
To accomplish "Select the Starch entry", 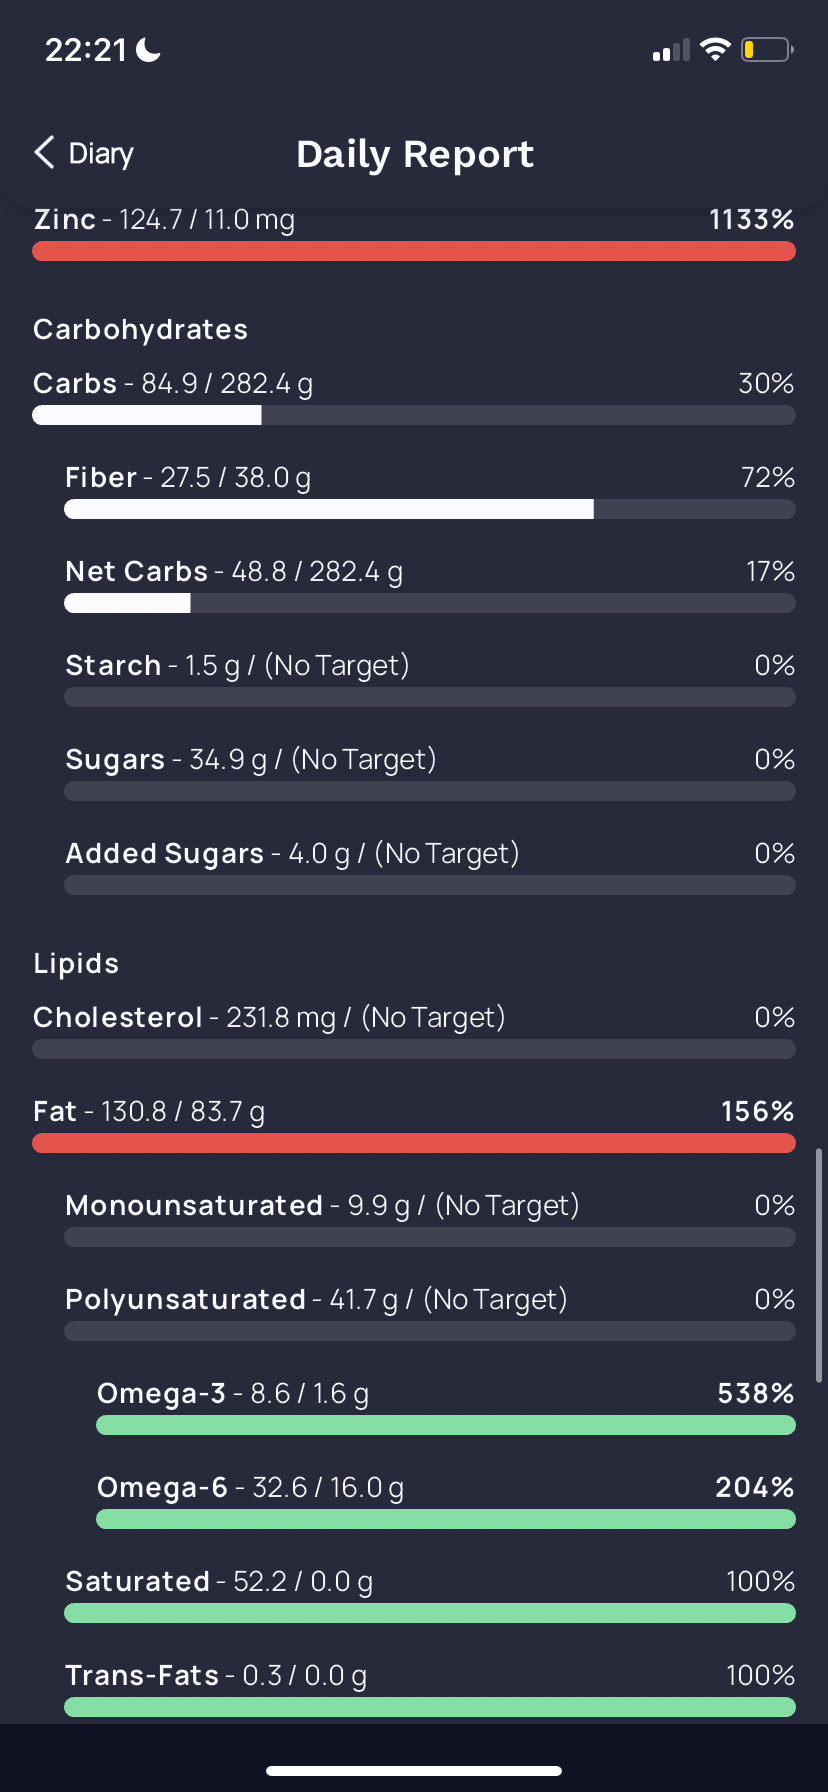I will point(430,680).
